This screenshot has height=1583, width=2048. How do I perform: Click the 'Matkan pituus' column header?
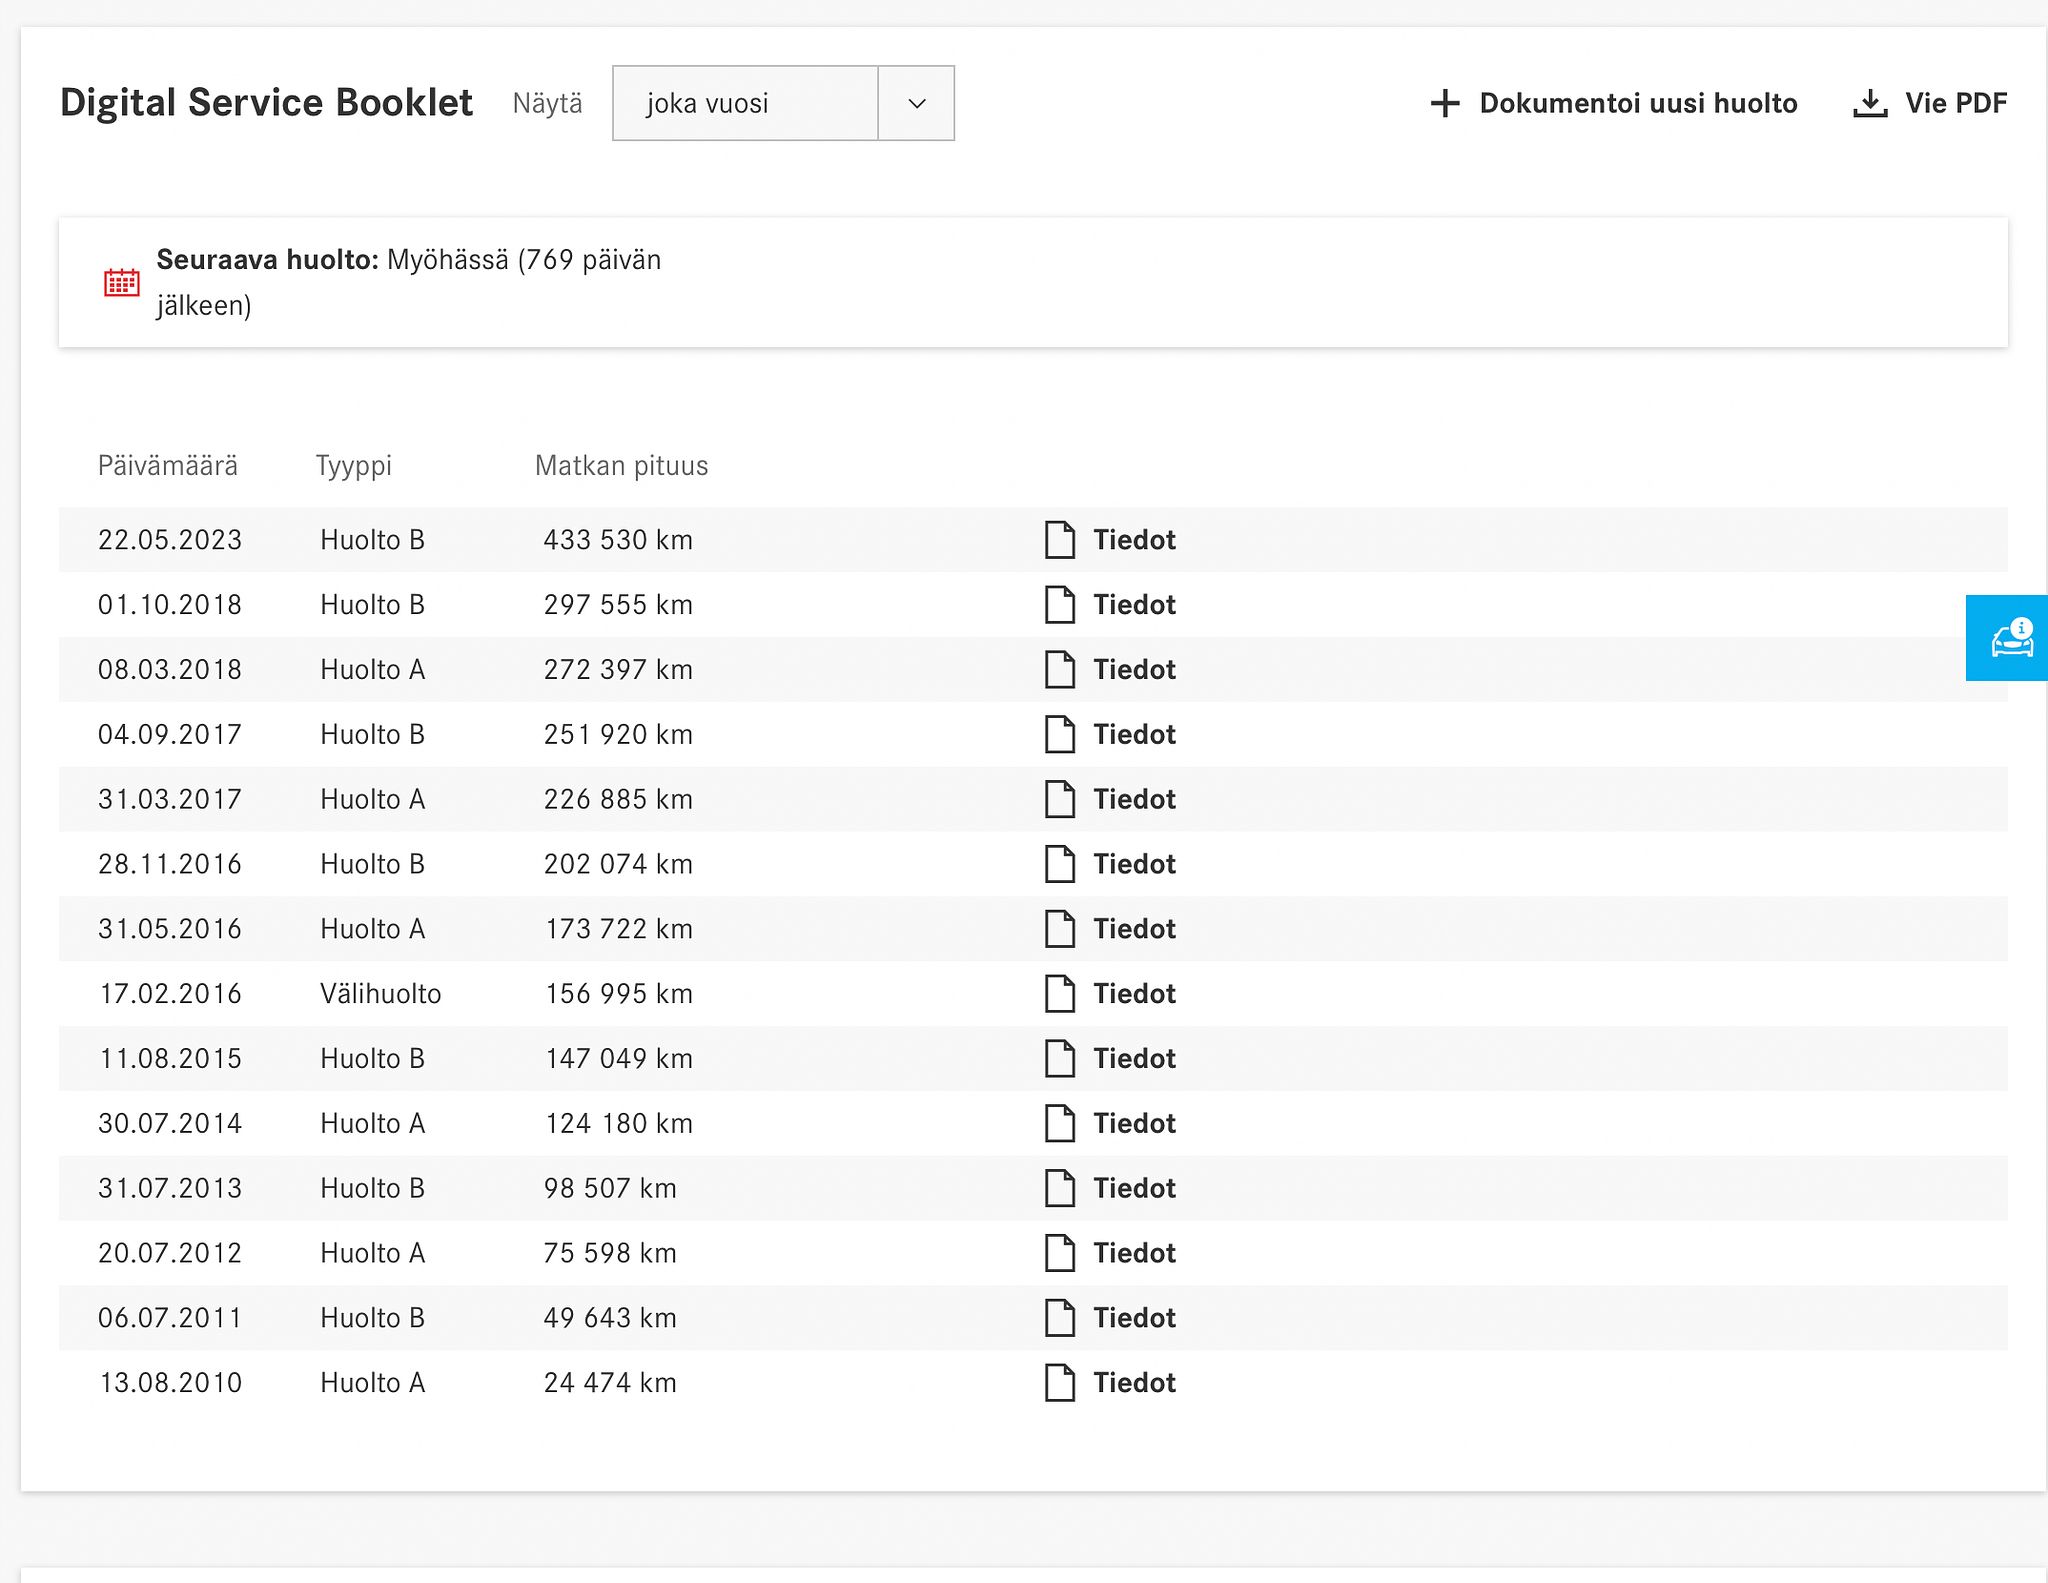coord(621,466)
